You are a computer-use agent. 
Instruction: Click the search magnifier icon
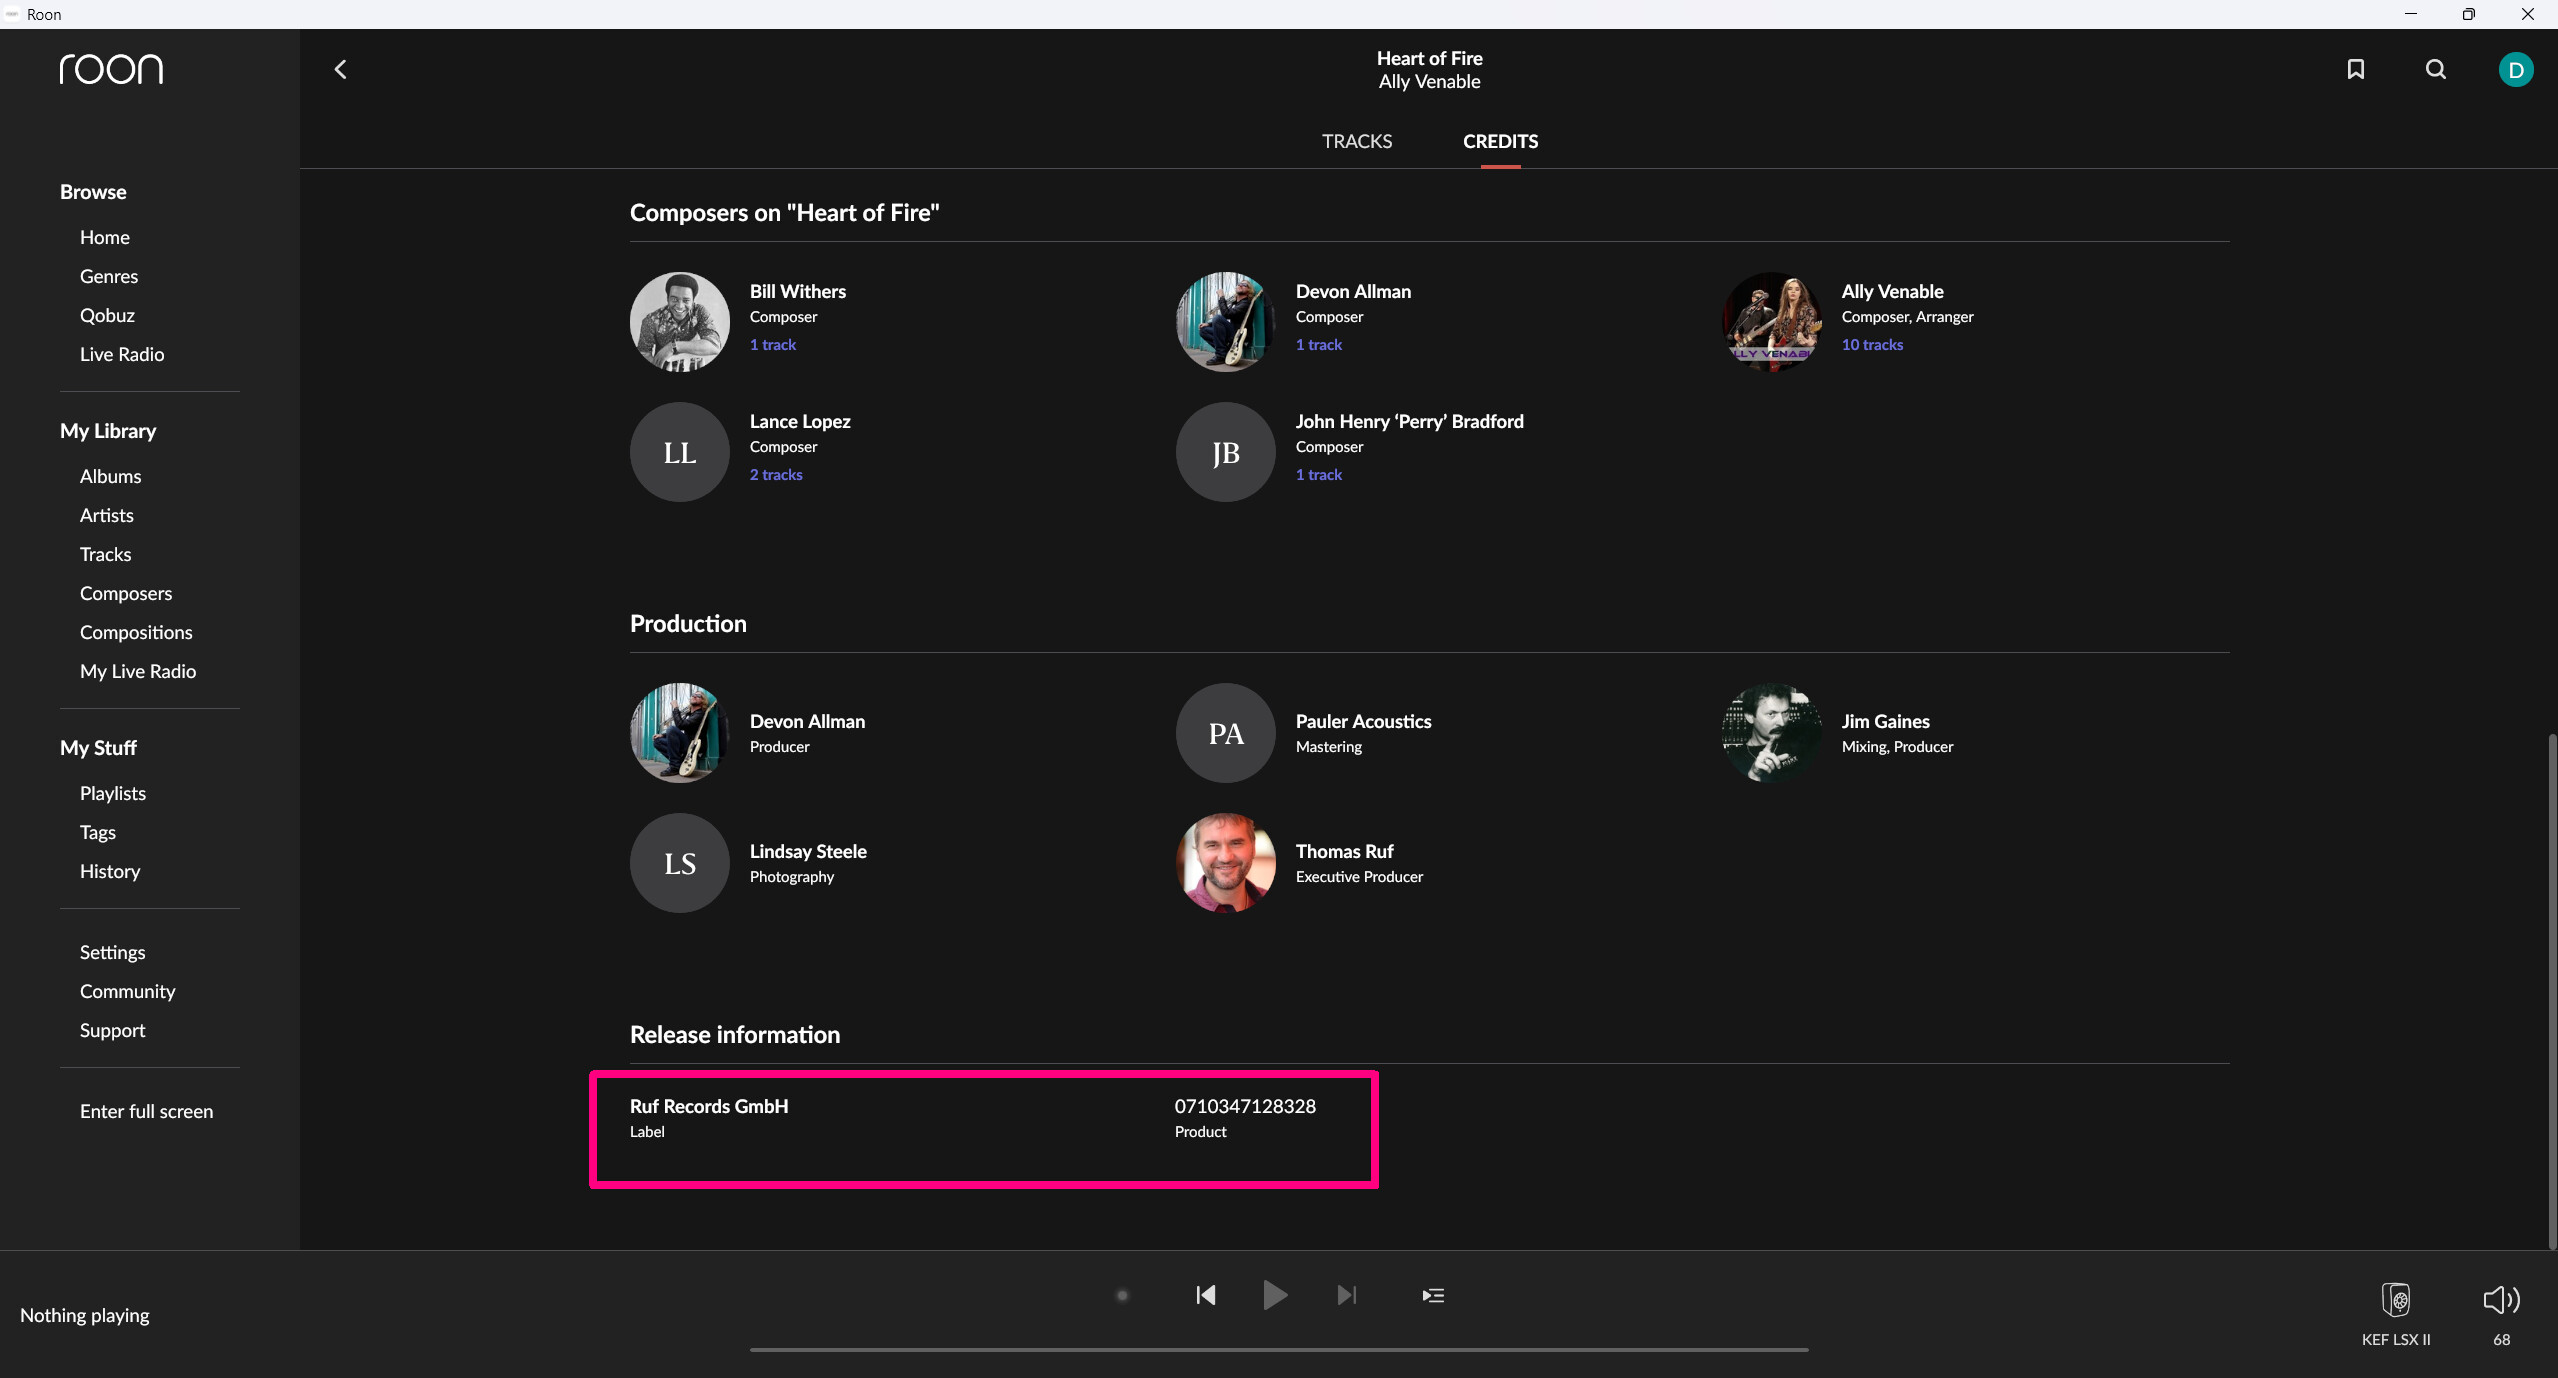click(2435, 69)
